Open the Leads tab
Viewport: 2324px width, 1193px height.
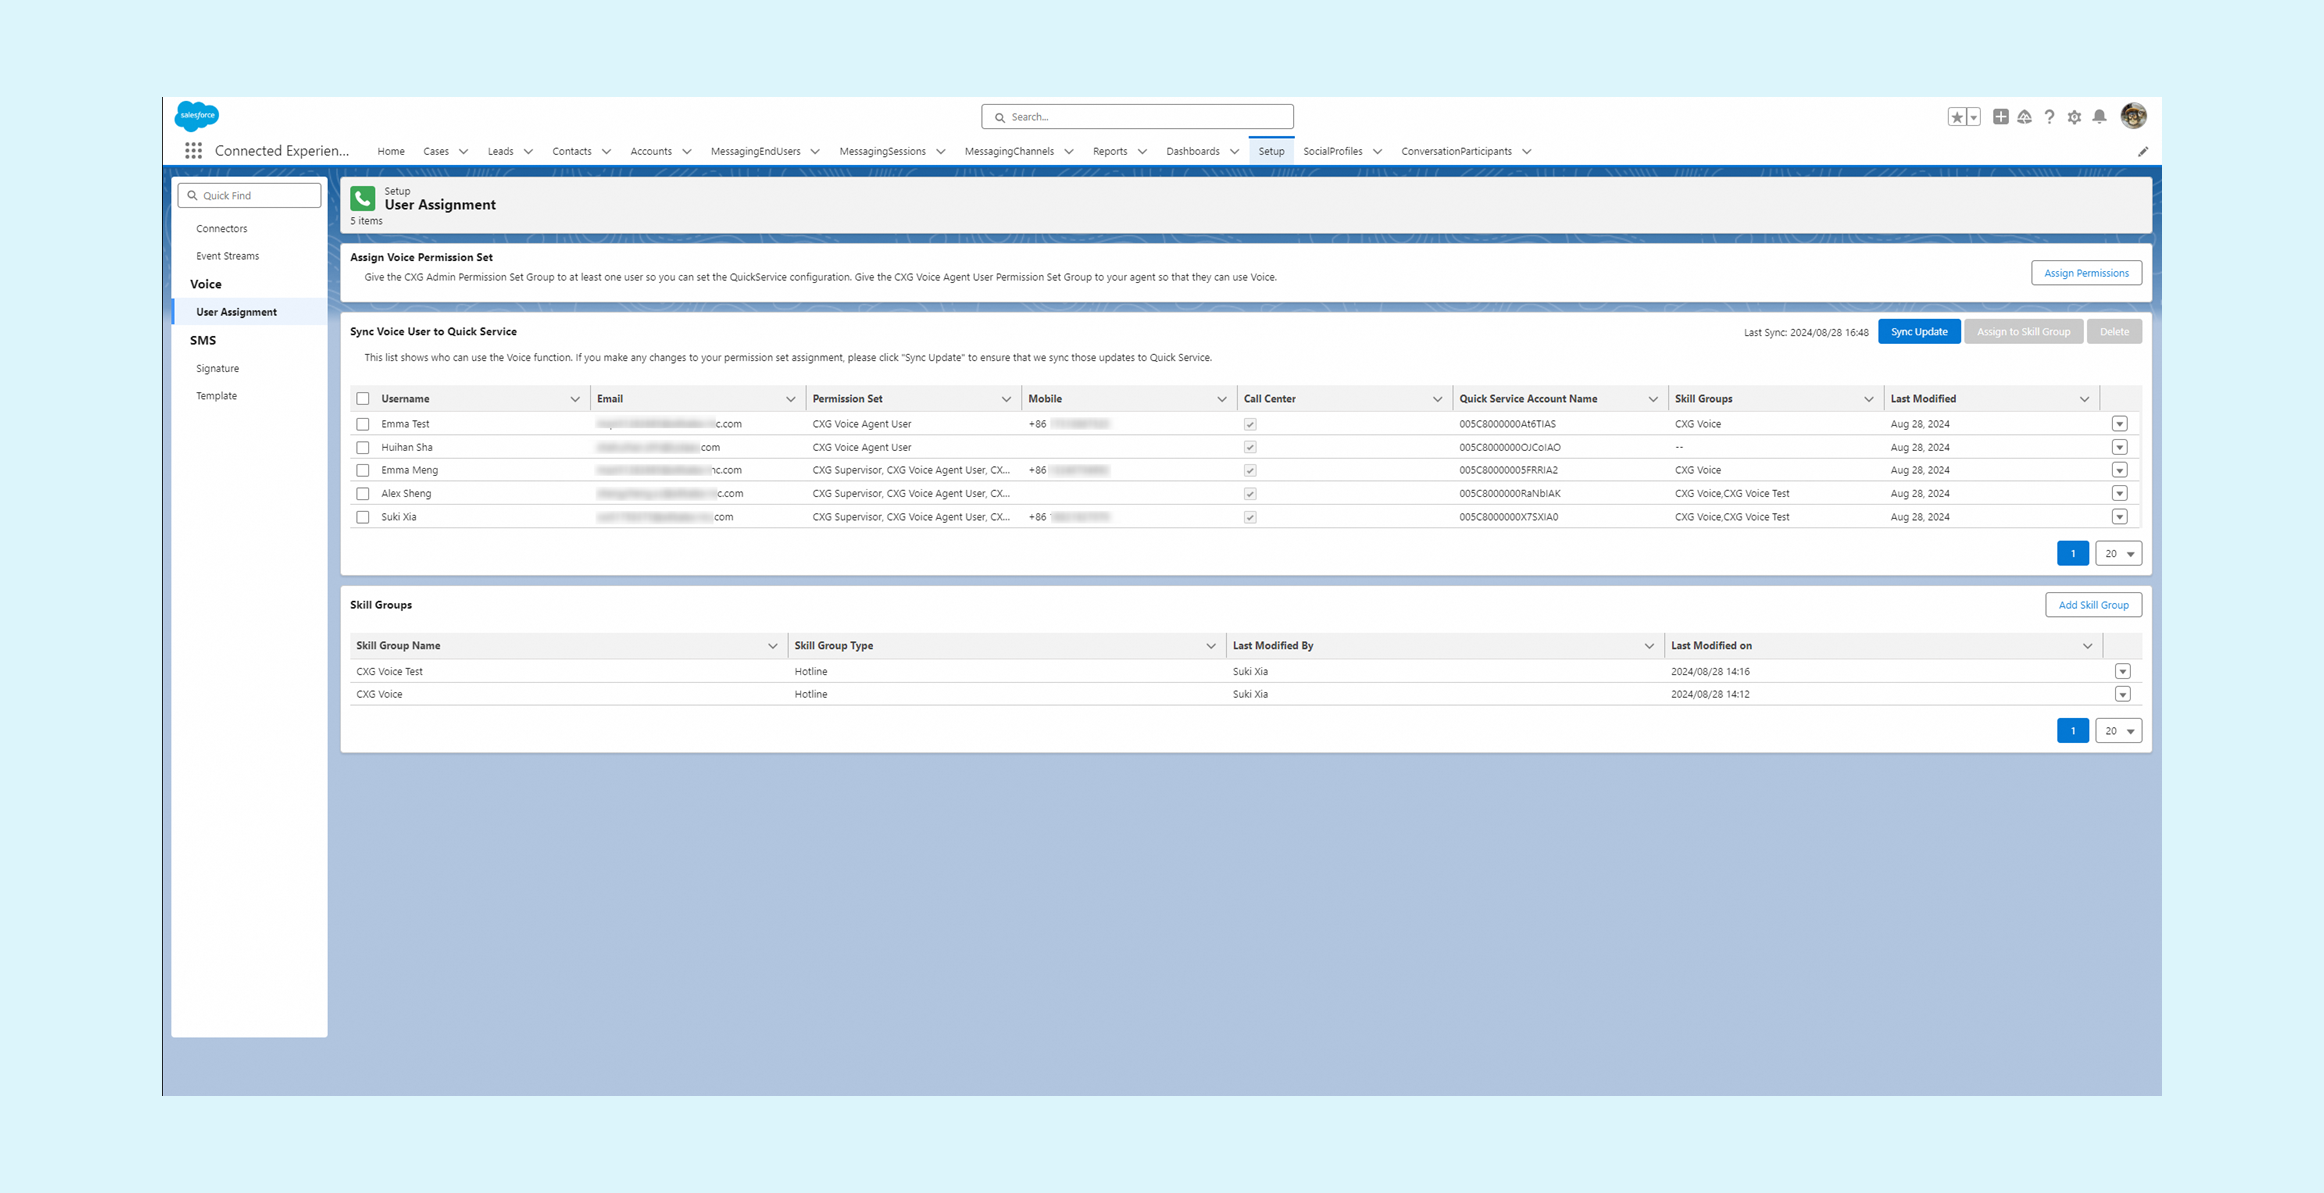[x=500, y=151]
